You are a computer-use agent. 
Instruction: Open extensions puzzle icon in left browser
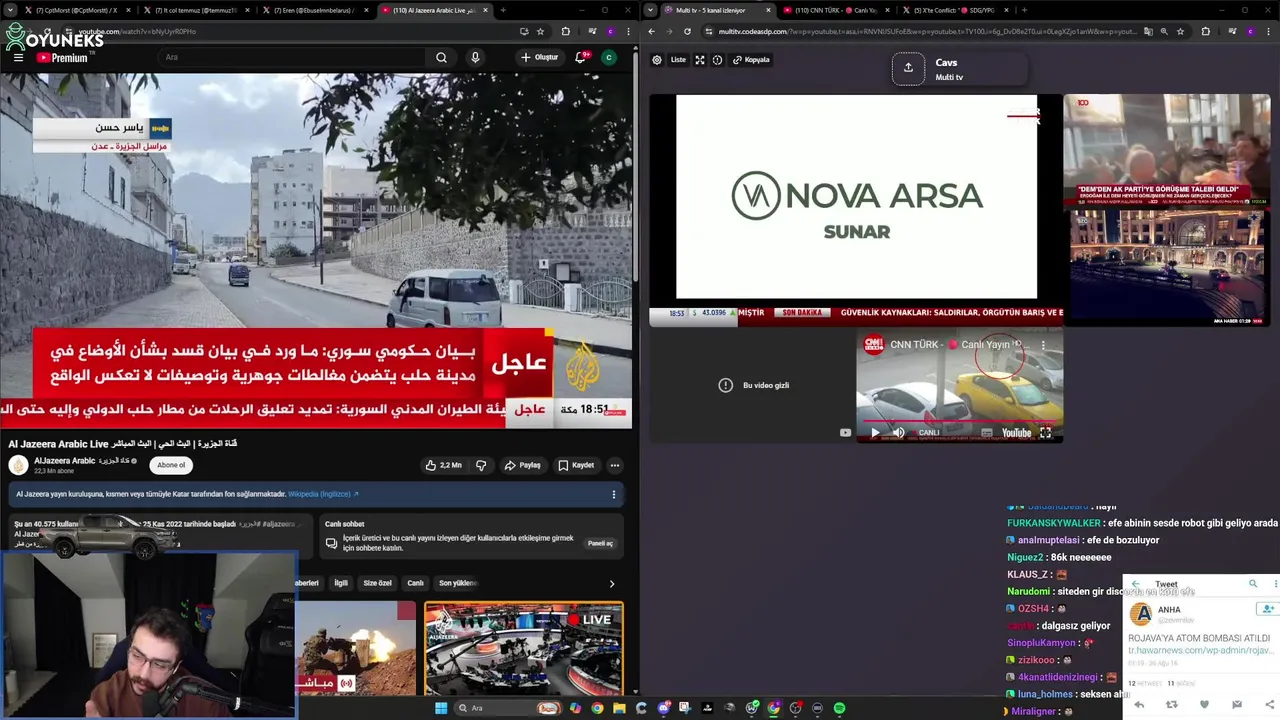565,31
